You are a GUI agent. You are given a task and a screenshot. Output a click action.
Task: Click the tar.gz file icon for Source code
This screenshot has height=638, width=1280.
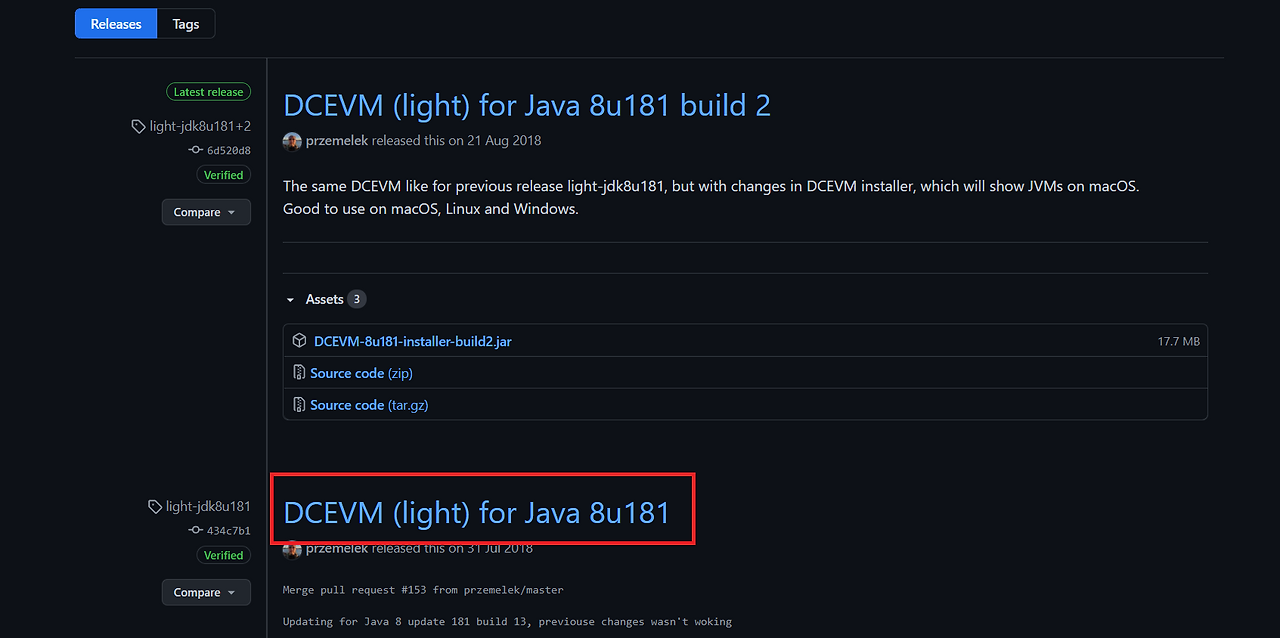coord(299,404)
